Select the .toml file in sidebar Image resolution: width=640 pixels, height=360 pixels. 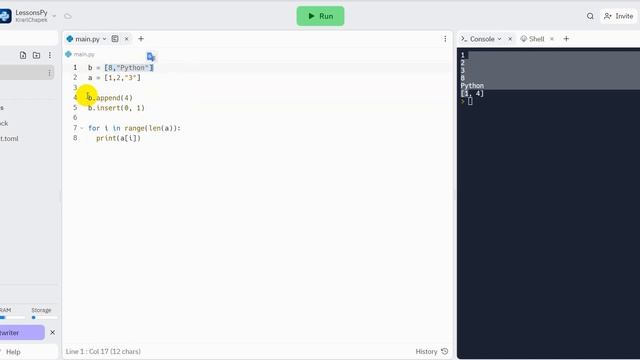(9, 139)
